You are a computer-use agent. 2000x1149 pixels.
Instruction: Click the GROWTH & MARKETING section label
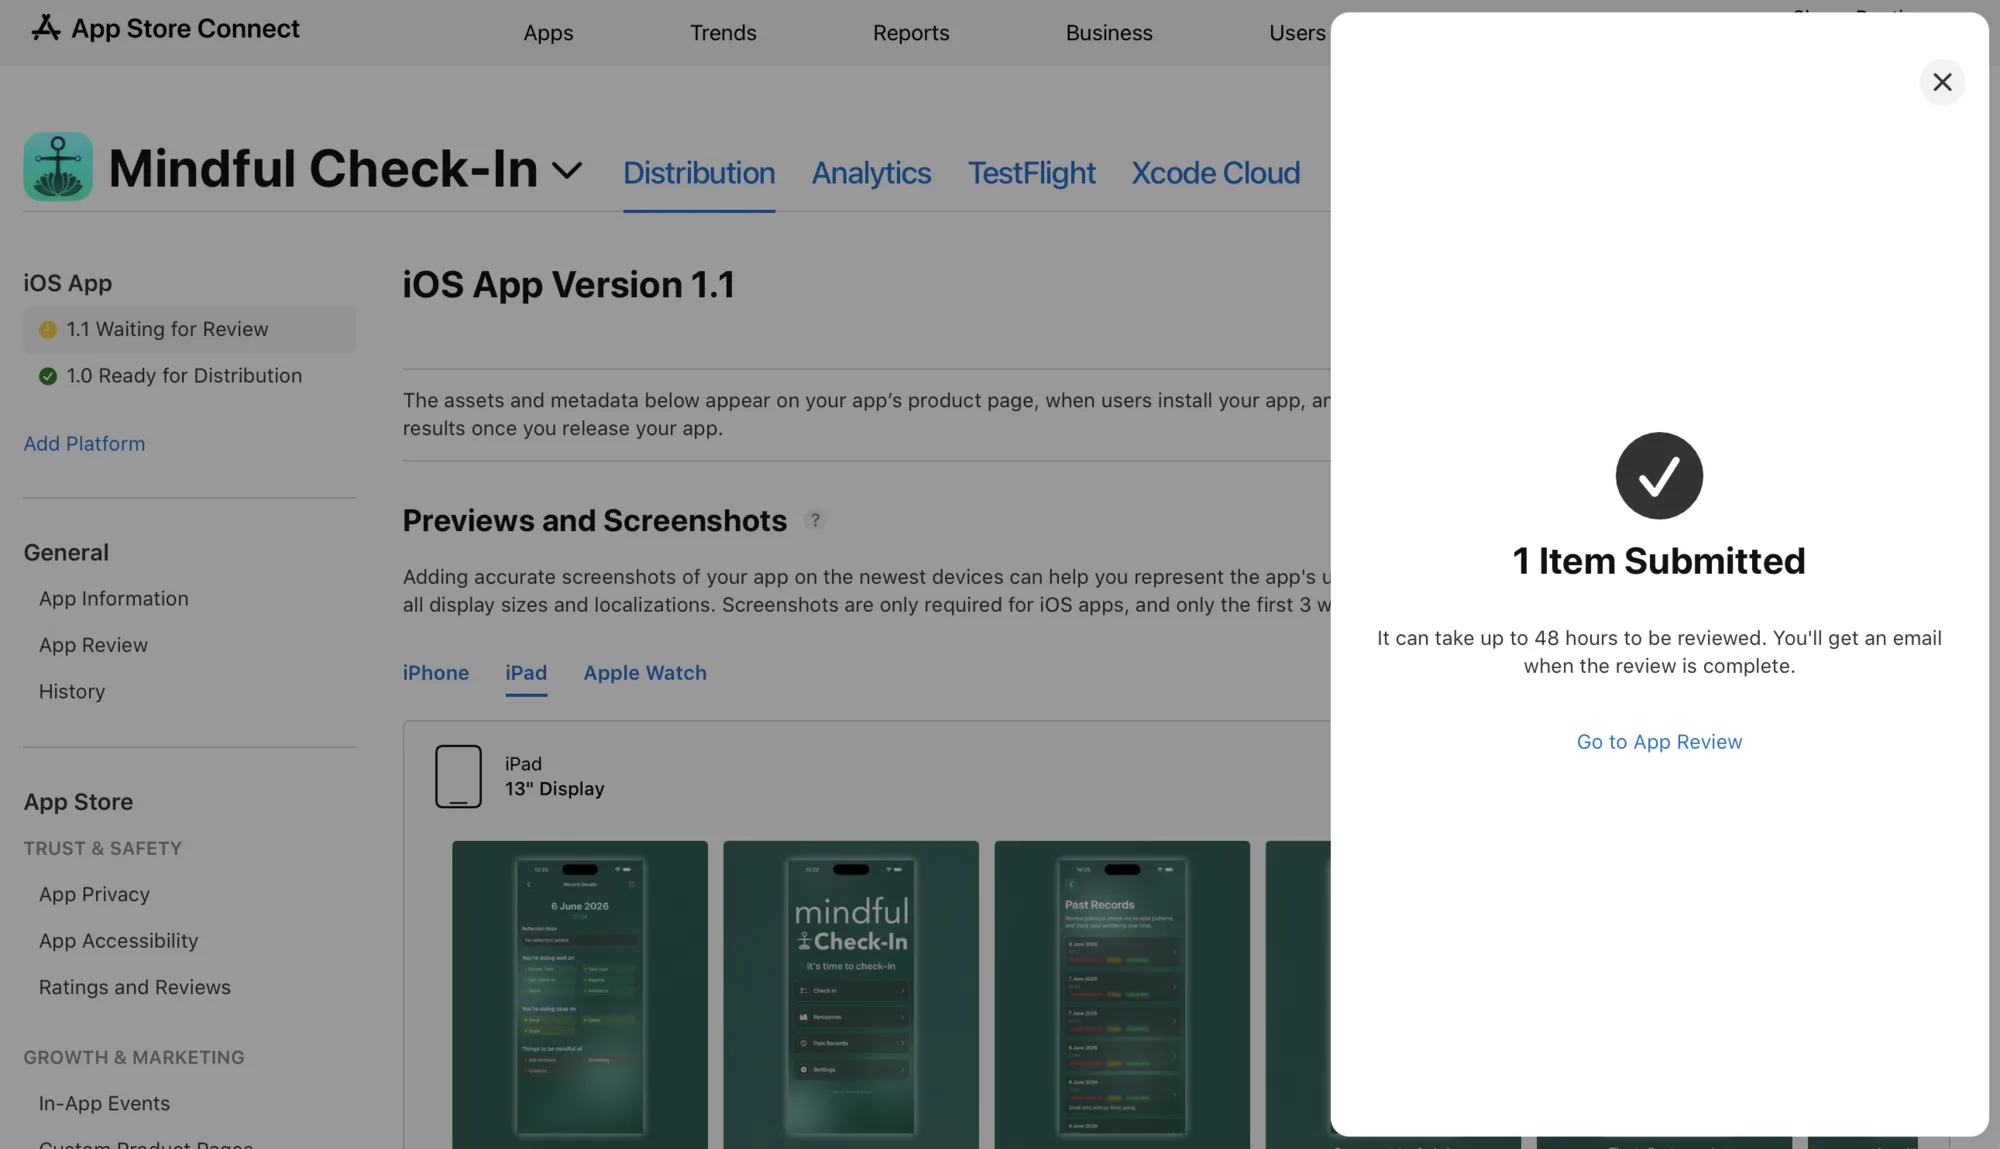[134, 1058]
